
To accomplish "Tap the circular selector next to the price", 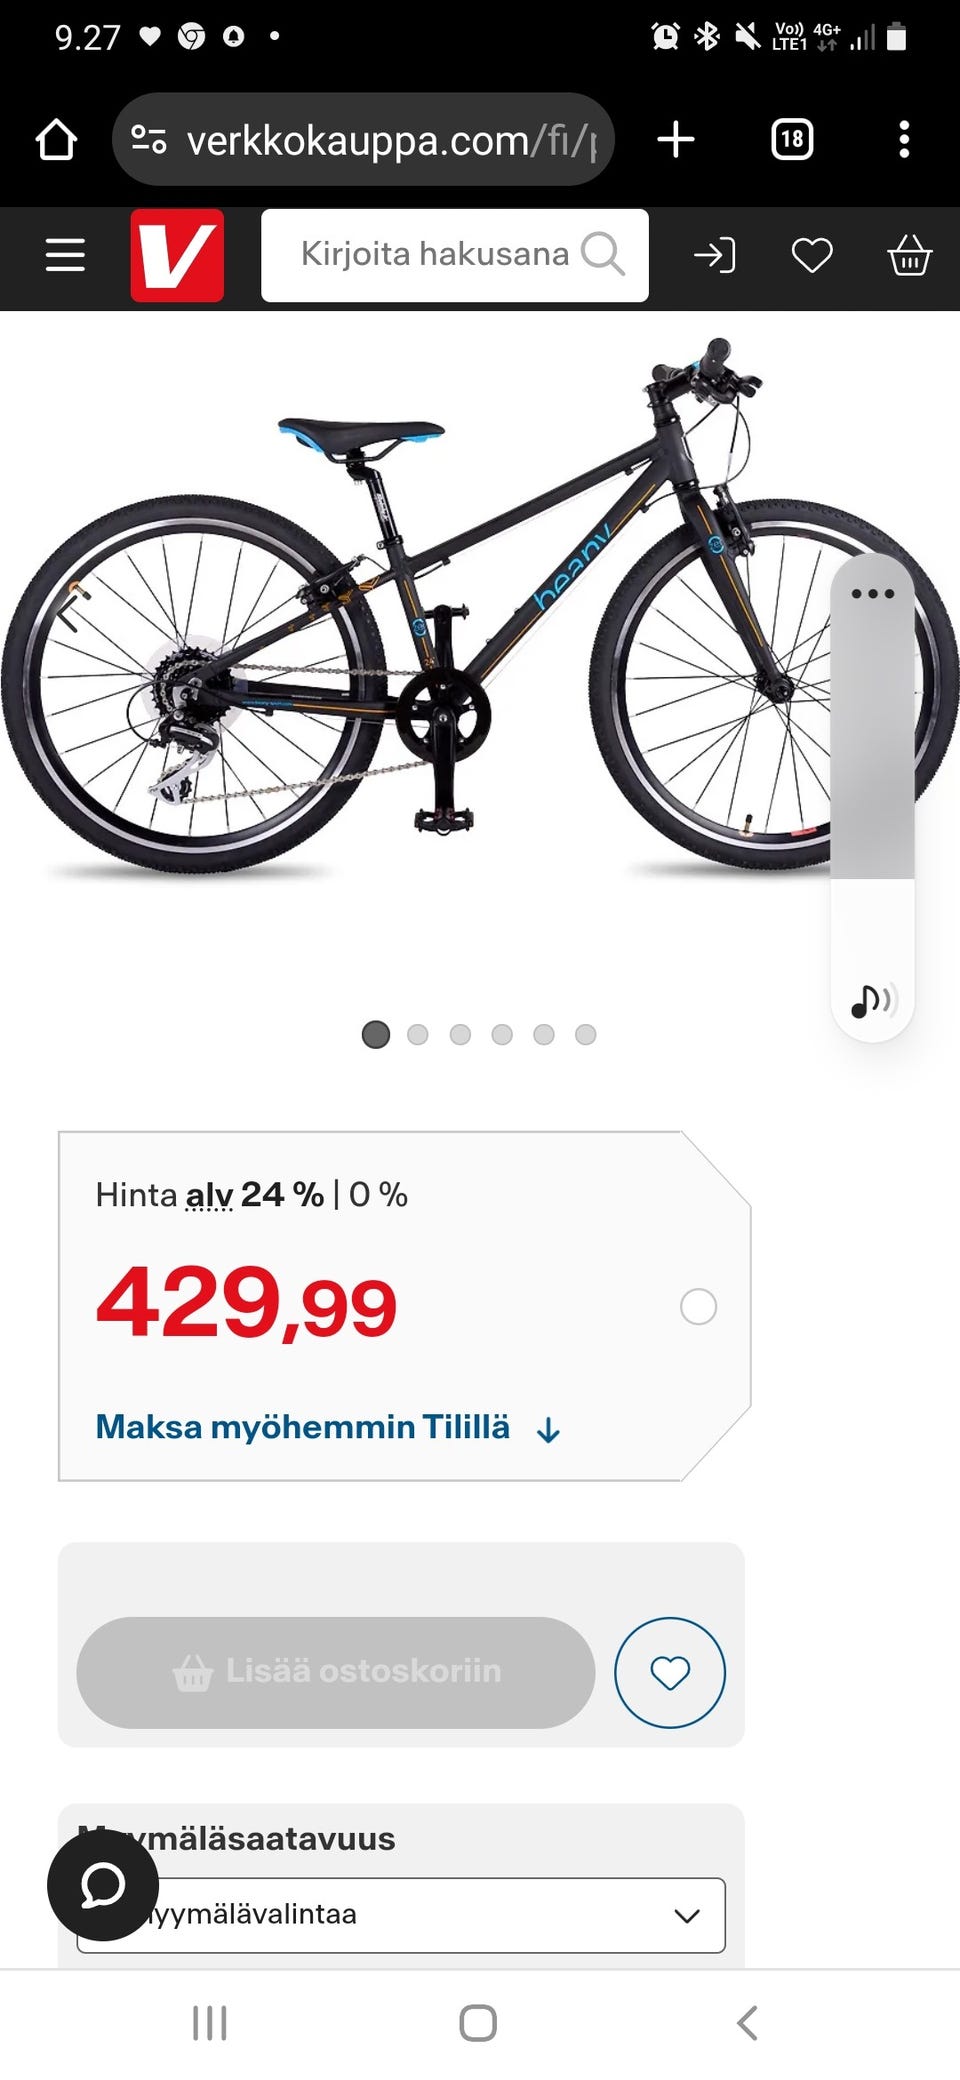I will [698, 1306].
